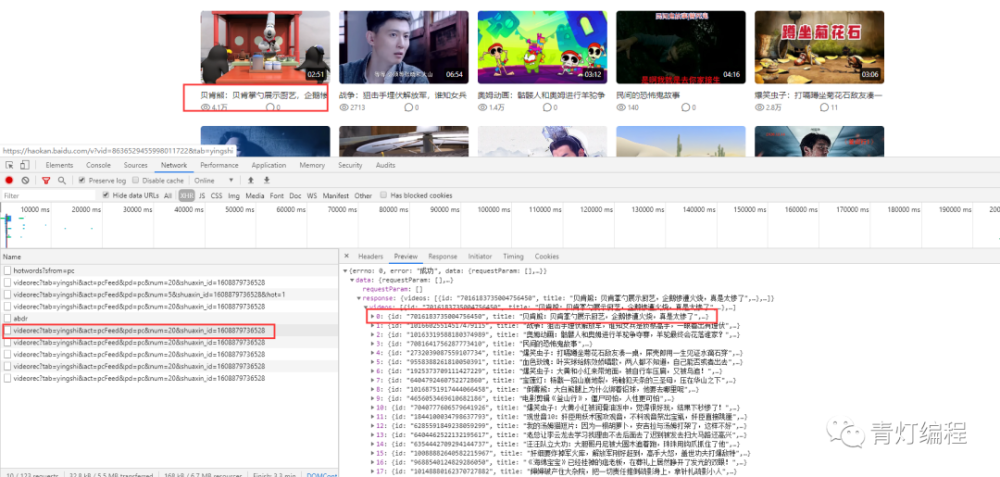The image size is (1000, 477).
Task: Enable the Disable cache checkbox
Action: point(137,180)
